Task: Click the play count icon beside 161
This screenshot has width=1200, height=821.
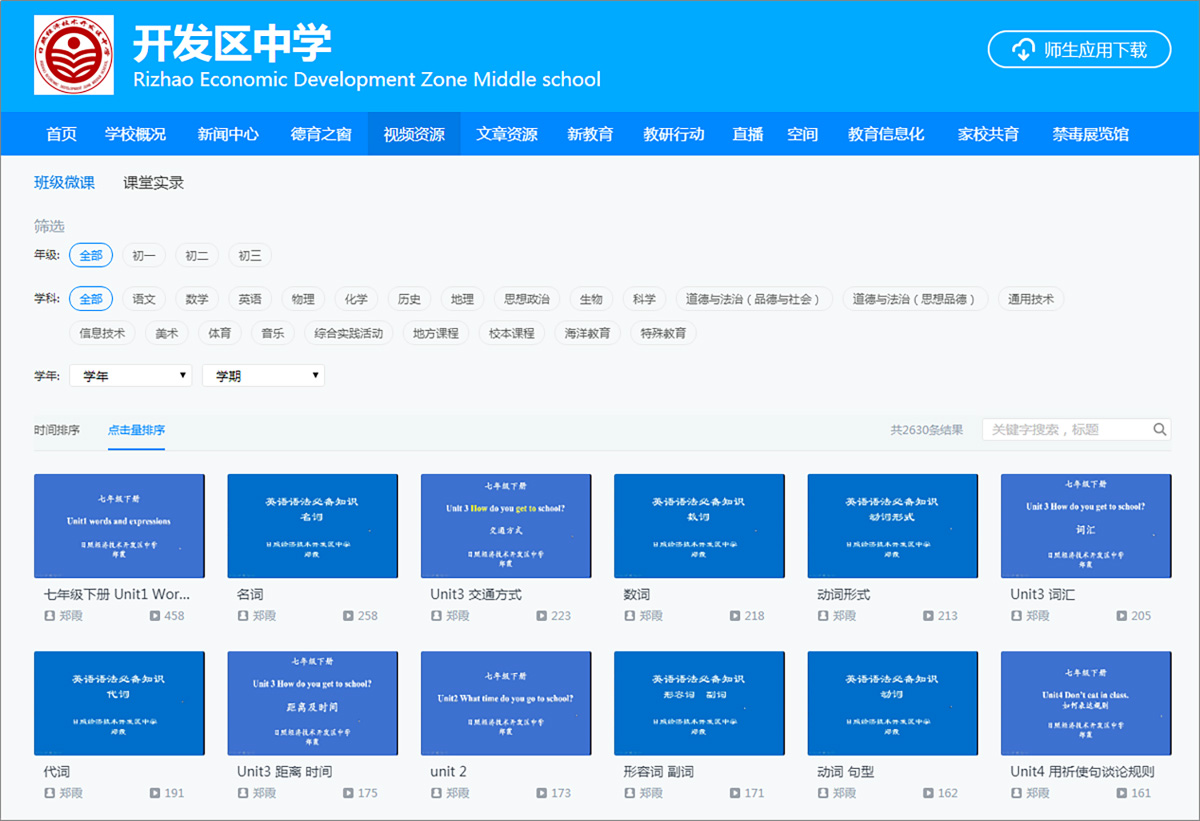Action: tap(1122, 793)
